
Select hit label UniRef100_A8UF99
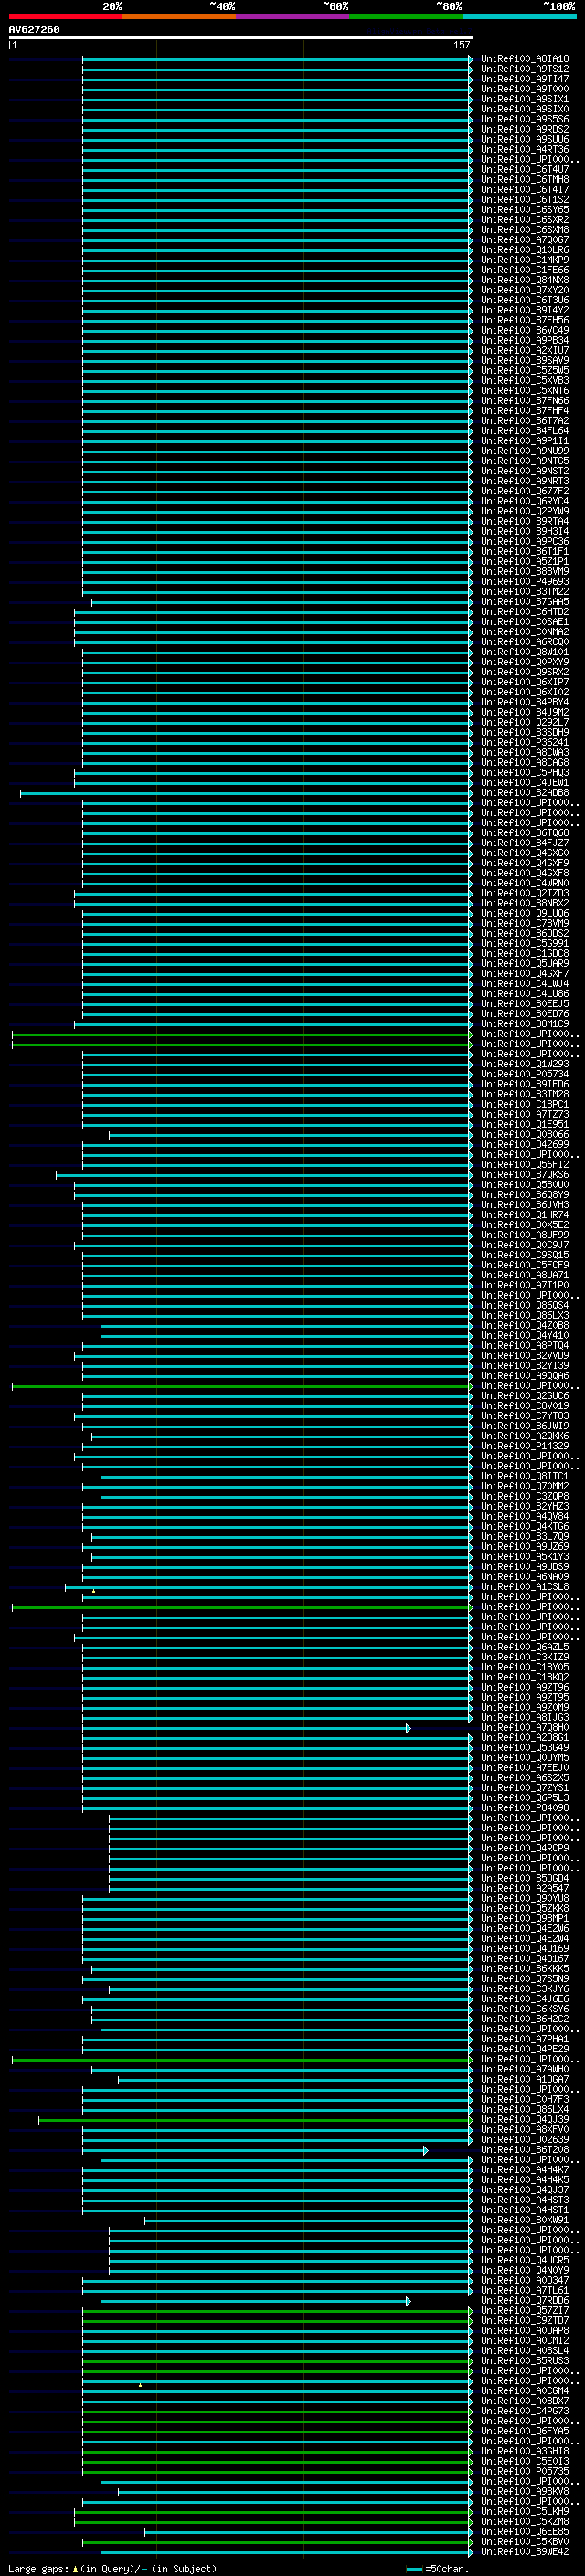pyautogui.click(x=524, y=1235)
